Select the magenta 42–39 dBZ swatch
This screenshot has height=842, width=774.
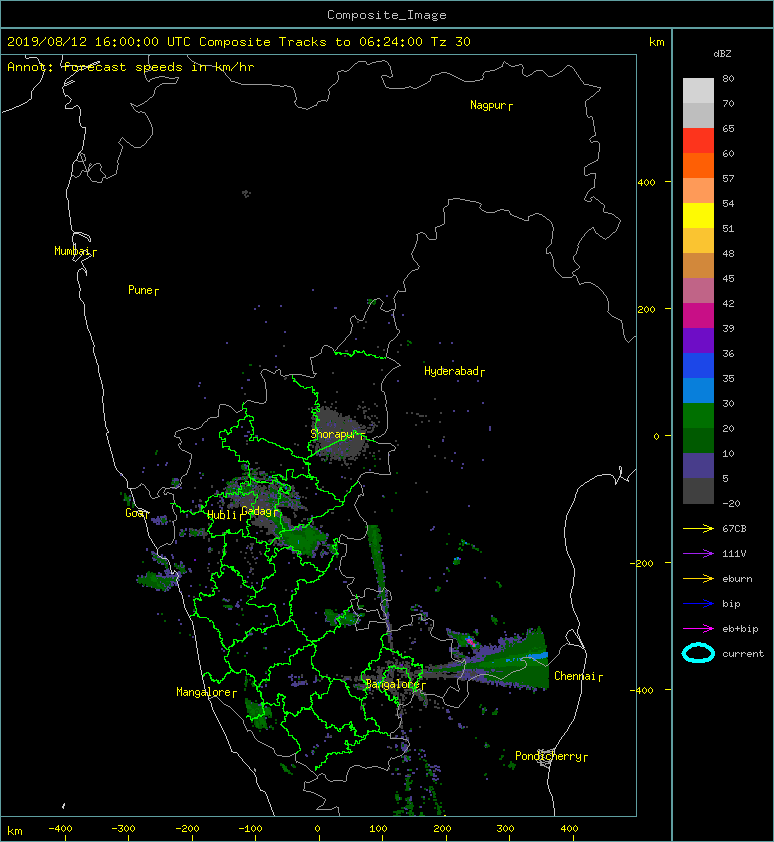pyautogui.click(x=698, y=316)
